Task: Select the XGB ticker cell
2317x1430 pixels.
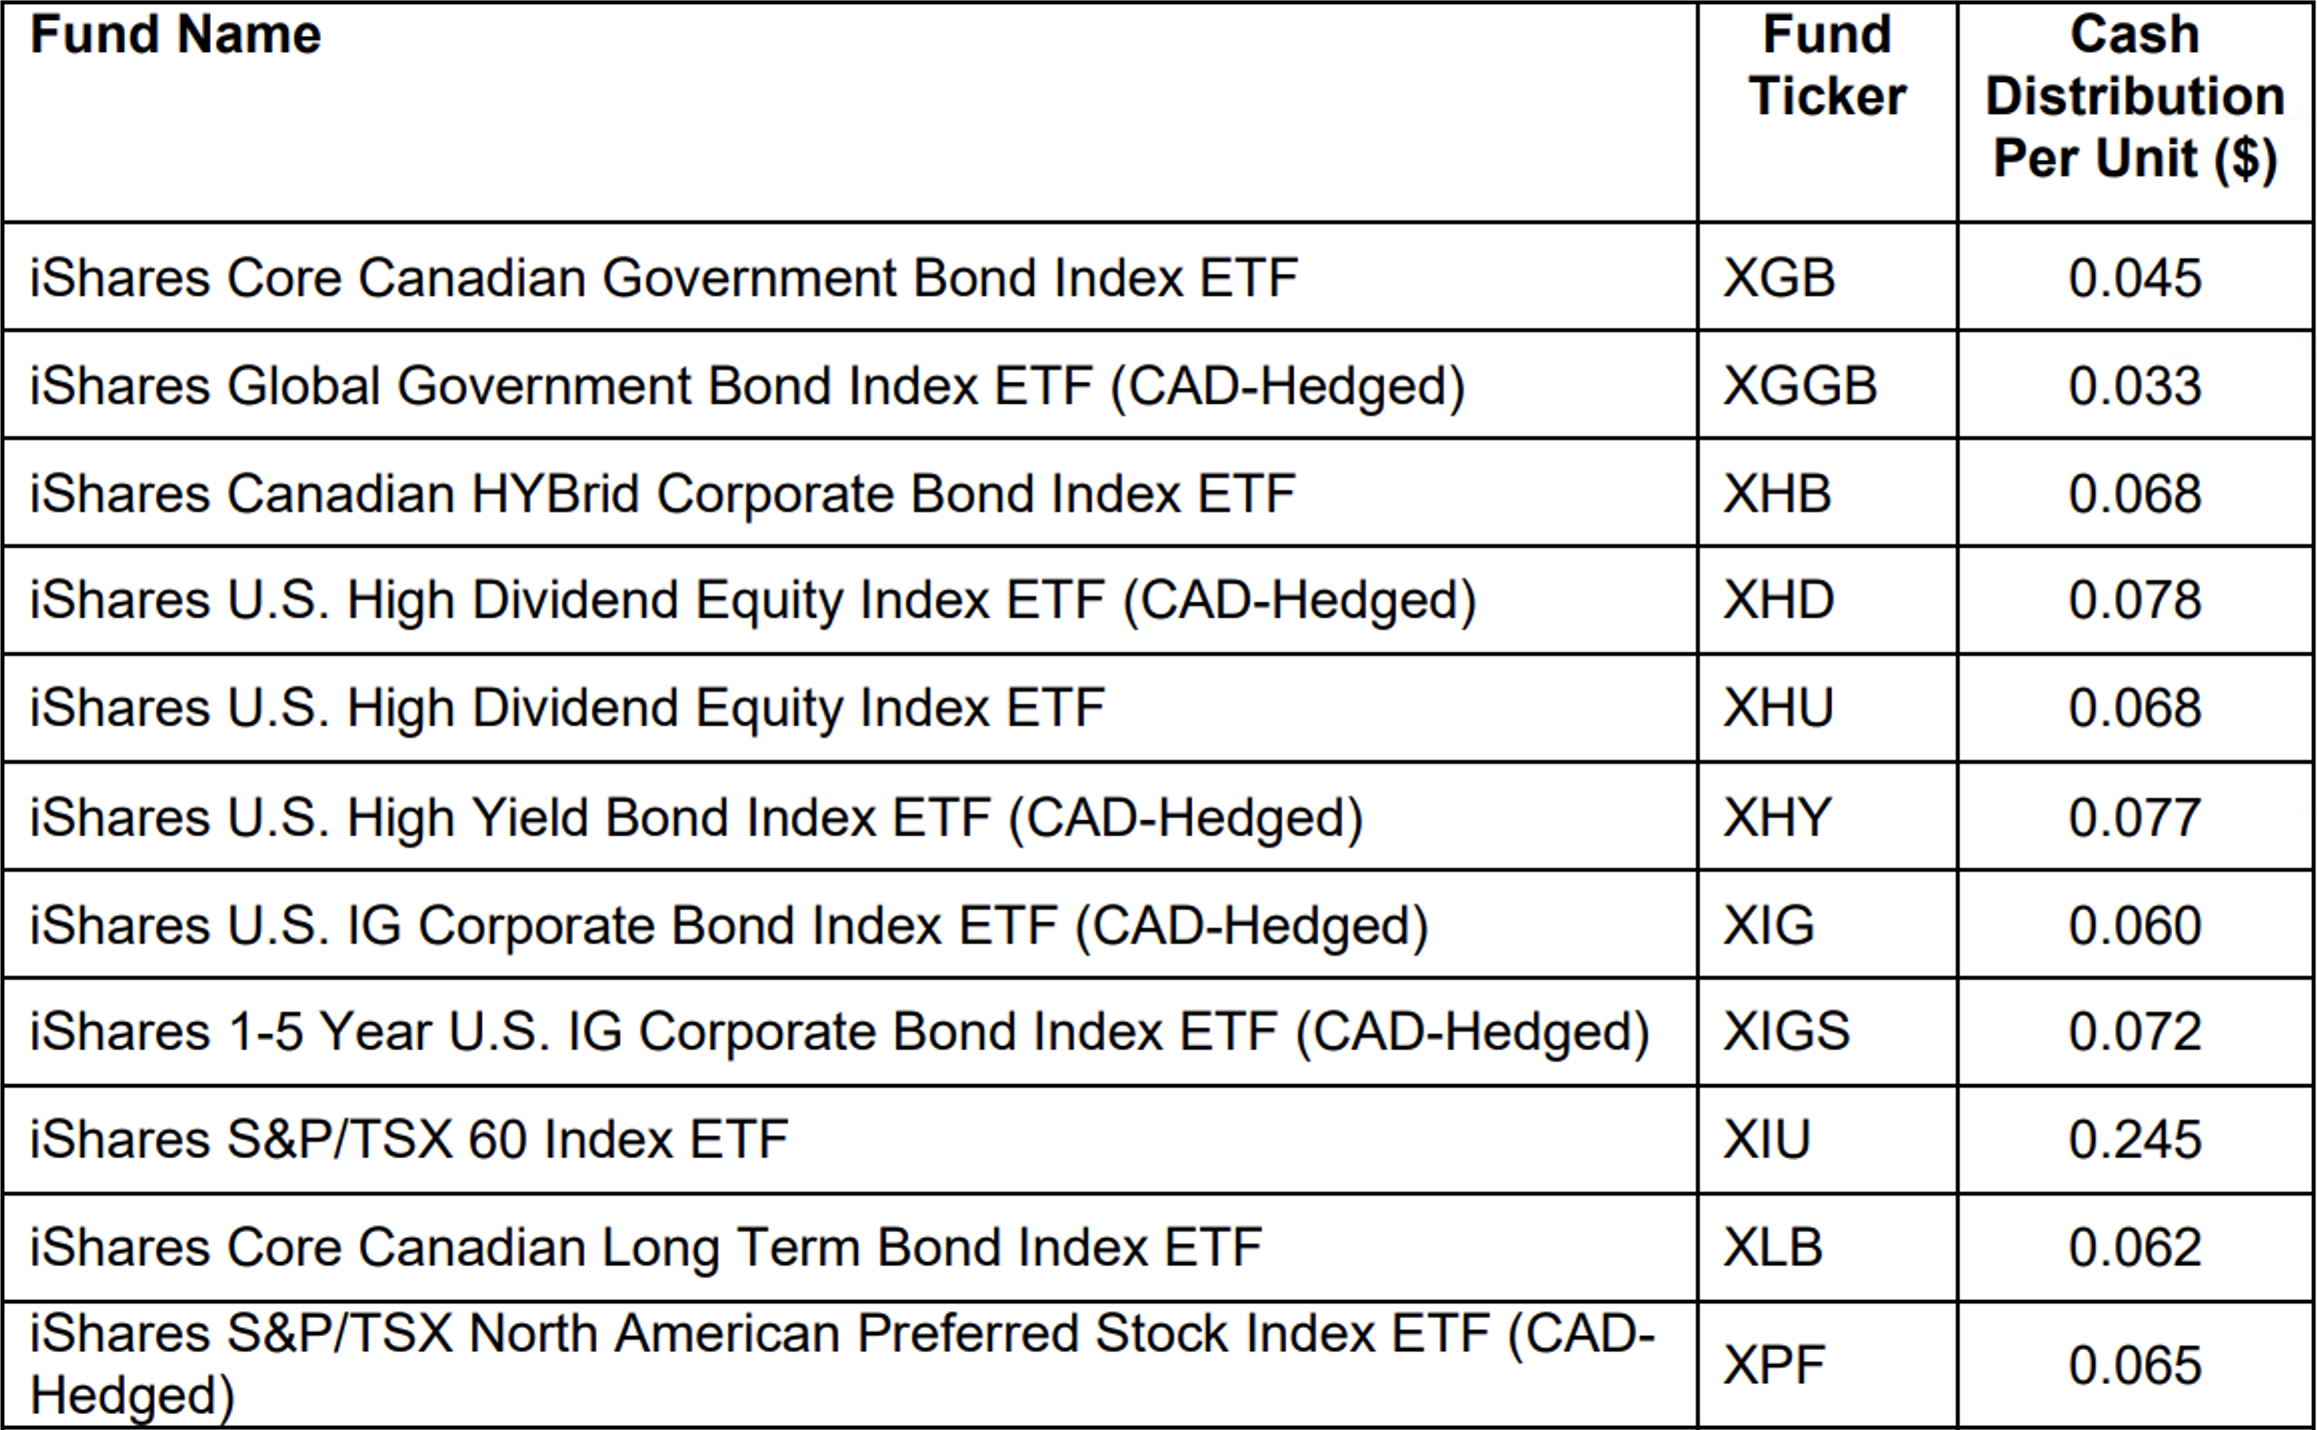Action: pyautogui.click(x=1779, y=278)
